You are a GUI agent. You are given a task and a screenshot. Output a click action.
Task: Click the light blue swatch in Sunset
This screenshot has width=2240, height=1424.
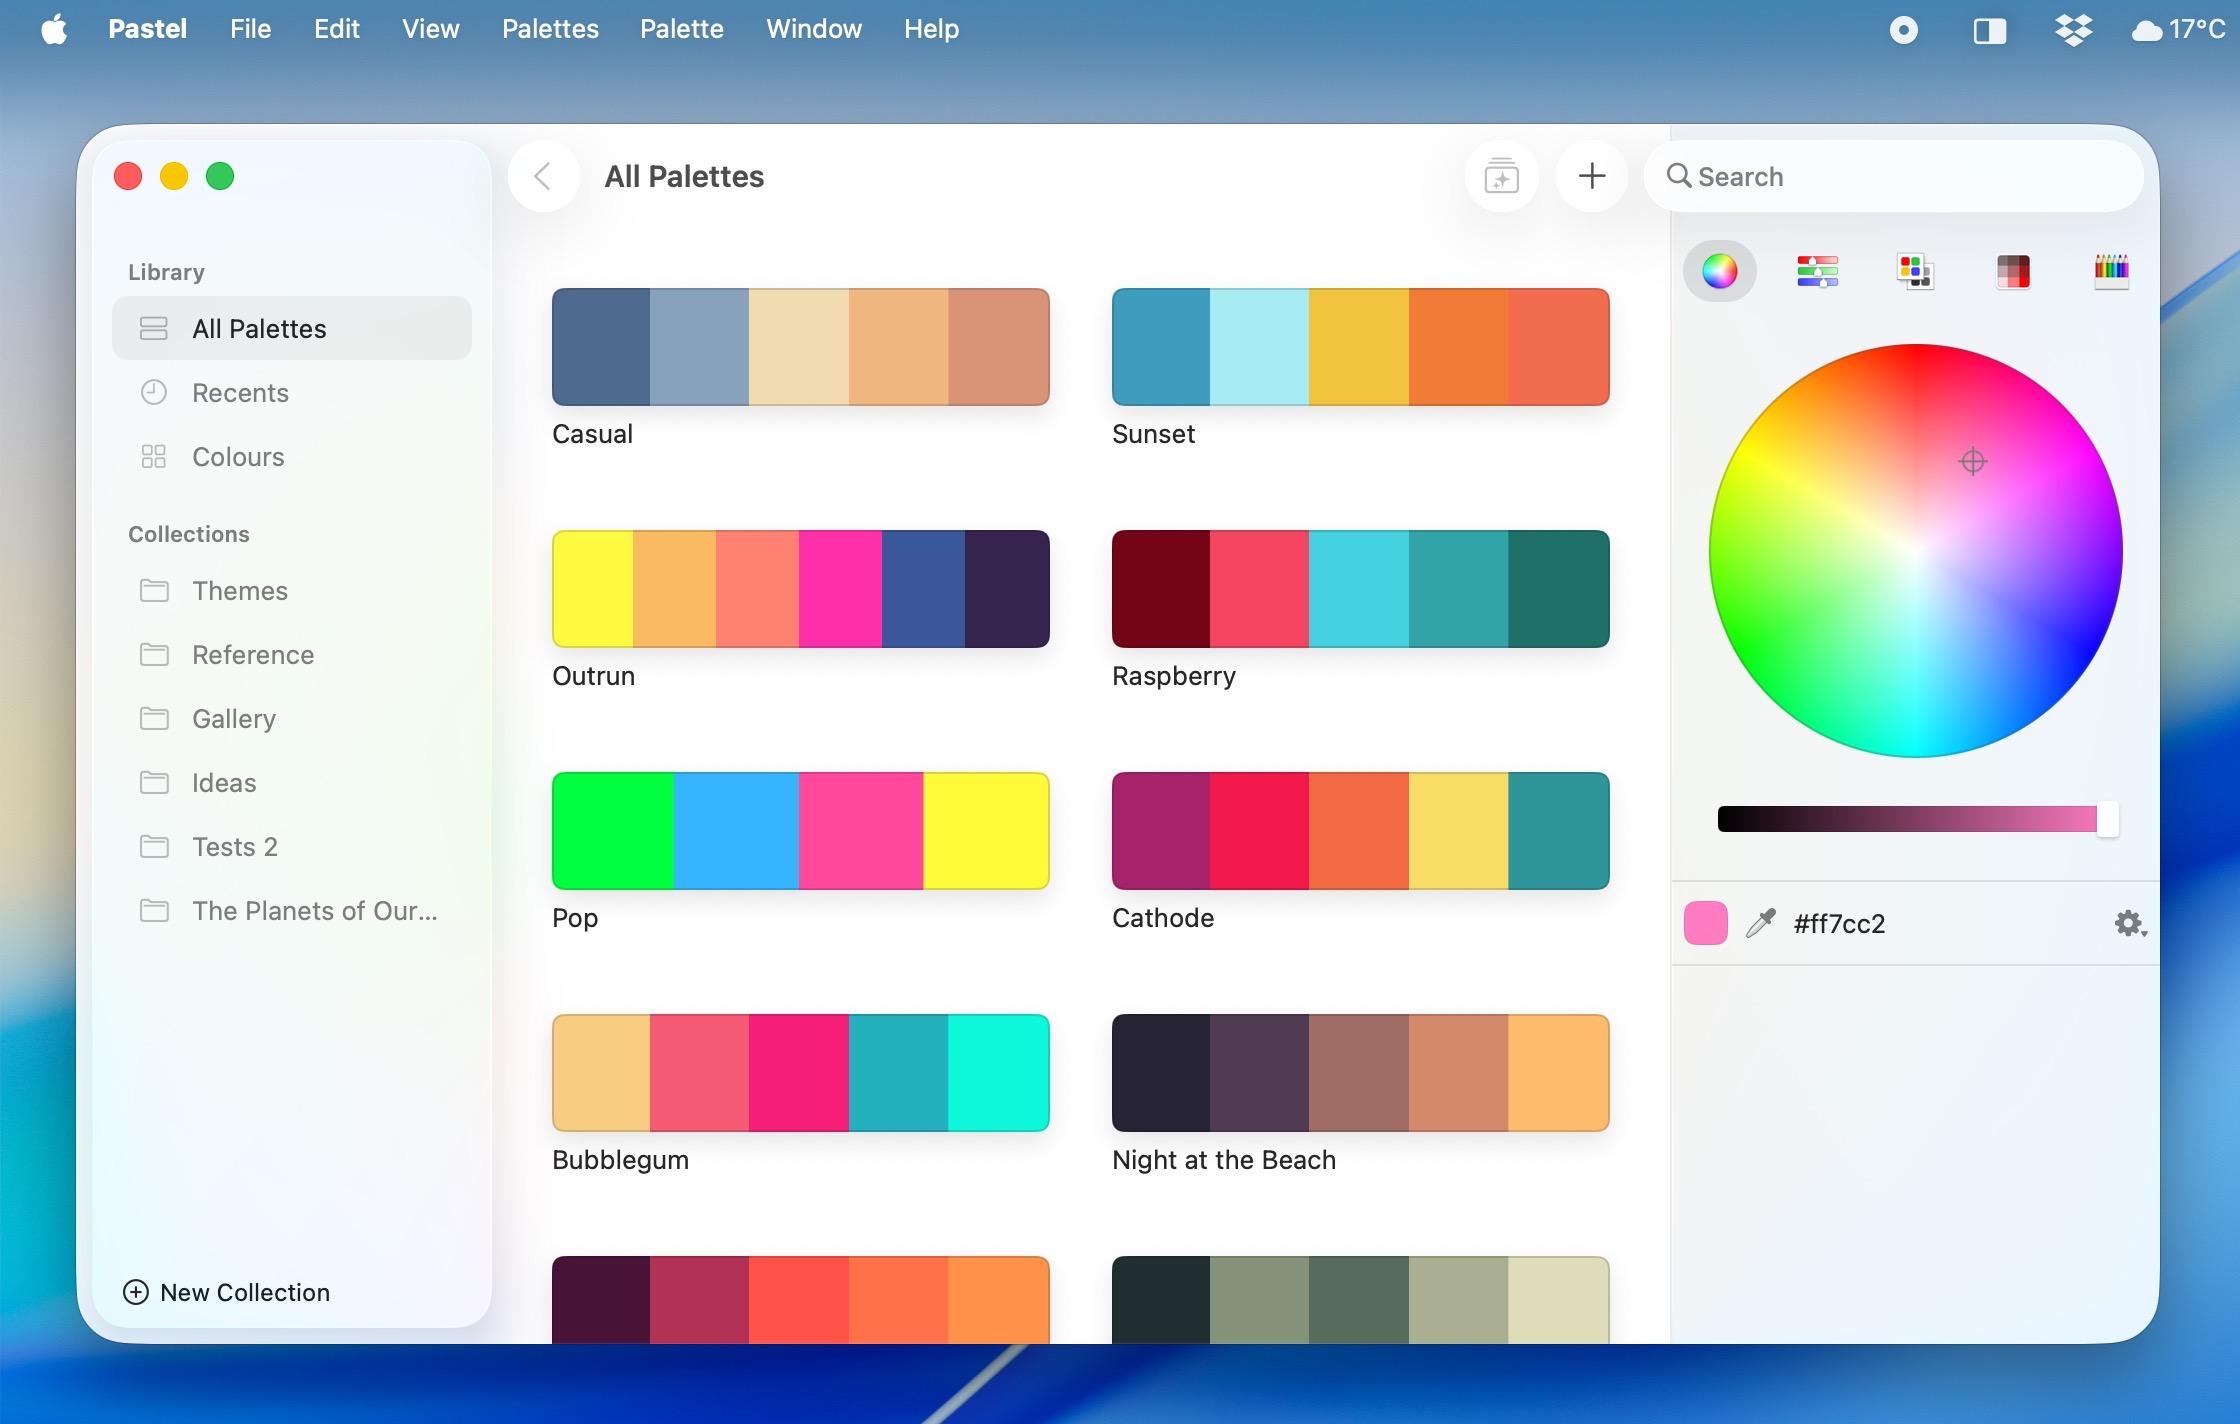pos(1259,347)
